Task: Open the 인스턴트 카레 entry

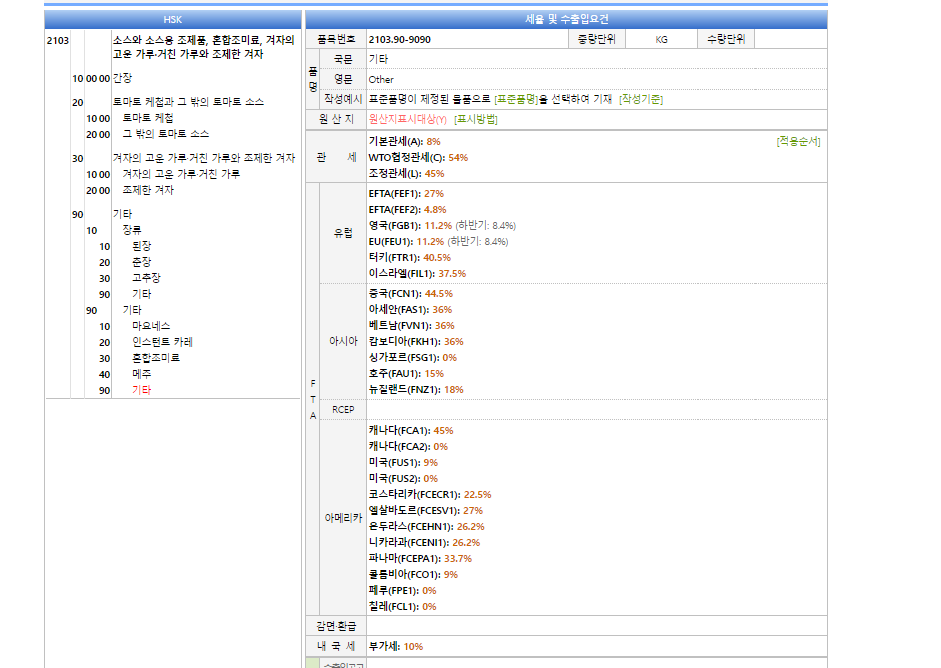Action: point(162,342)
